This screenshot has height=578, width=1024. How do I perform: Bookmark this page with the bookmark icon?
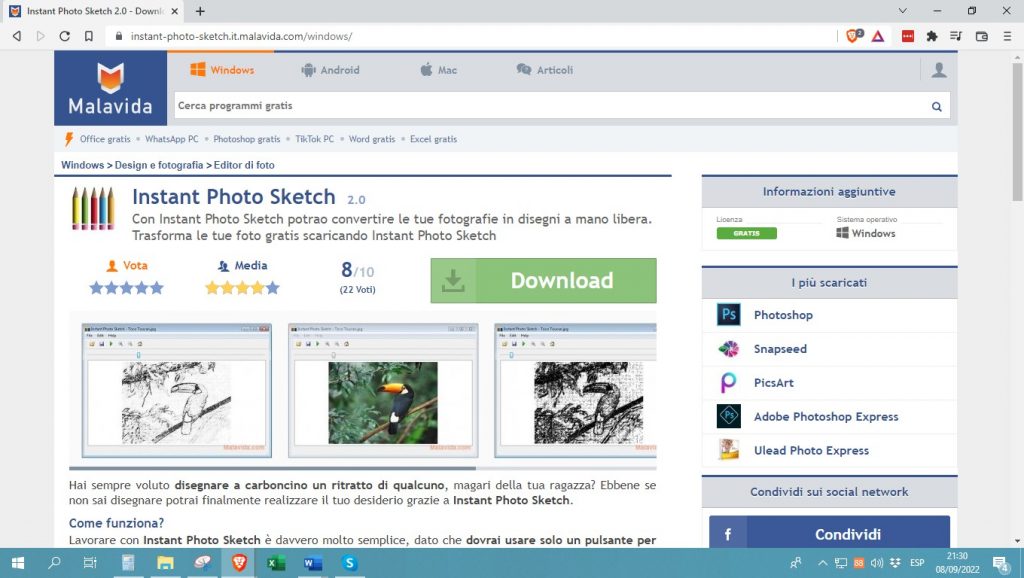pos(89,36)
